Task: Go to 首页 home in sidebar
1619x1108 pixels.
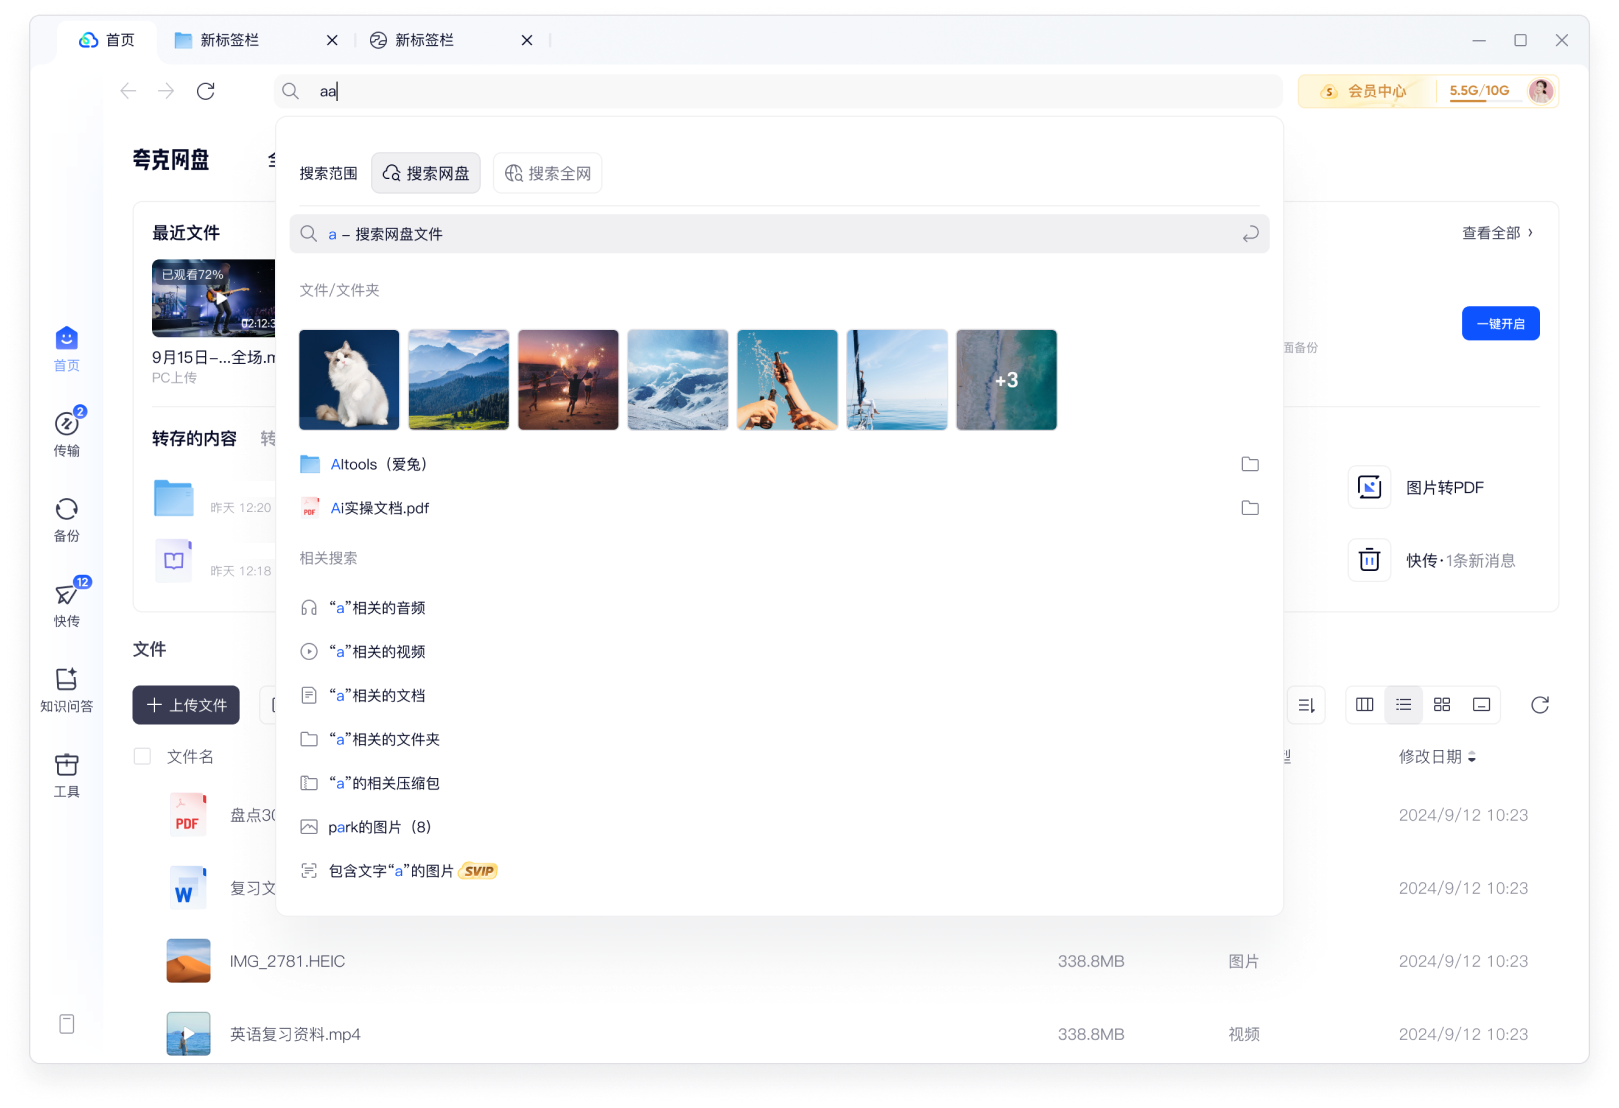Action: (x=67, y=348)
